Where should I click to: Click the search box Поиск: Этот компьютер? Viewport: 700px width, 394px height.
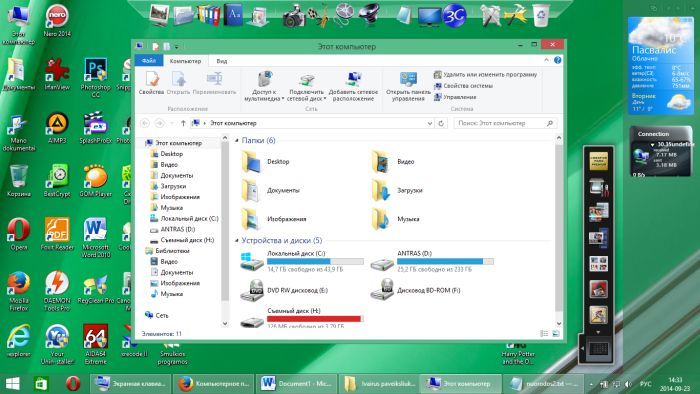pyautogui.click(x=505, y=123)
